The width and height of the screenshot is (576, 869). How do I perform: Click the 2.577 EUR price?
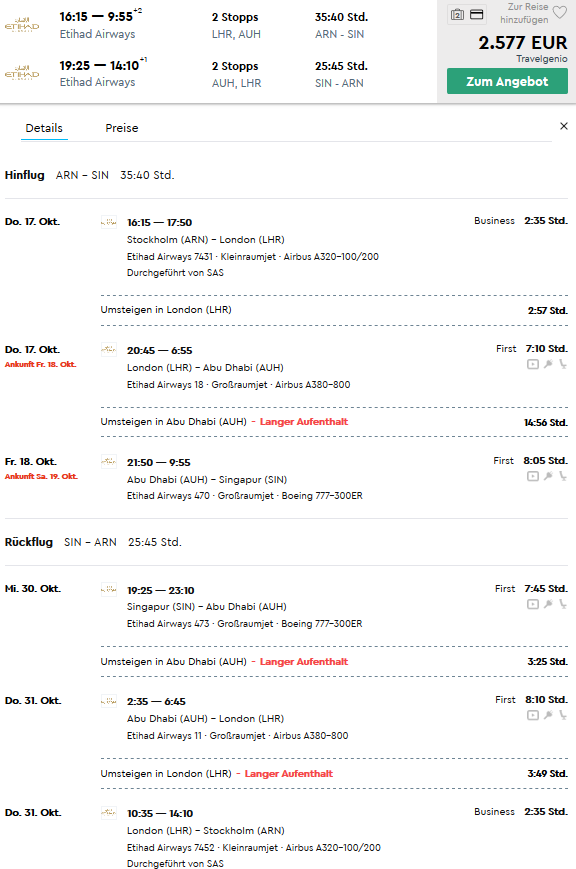click(x=523, y=43)
